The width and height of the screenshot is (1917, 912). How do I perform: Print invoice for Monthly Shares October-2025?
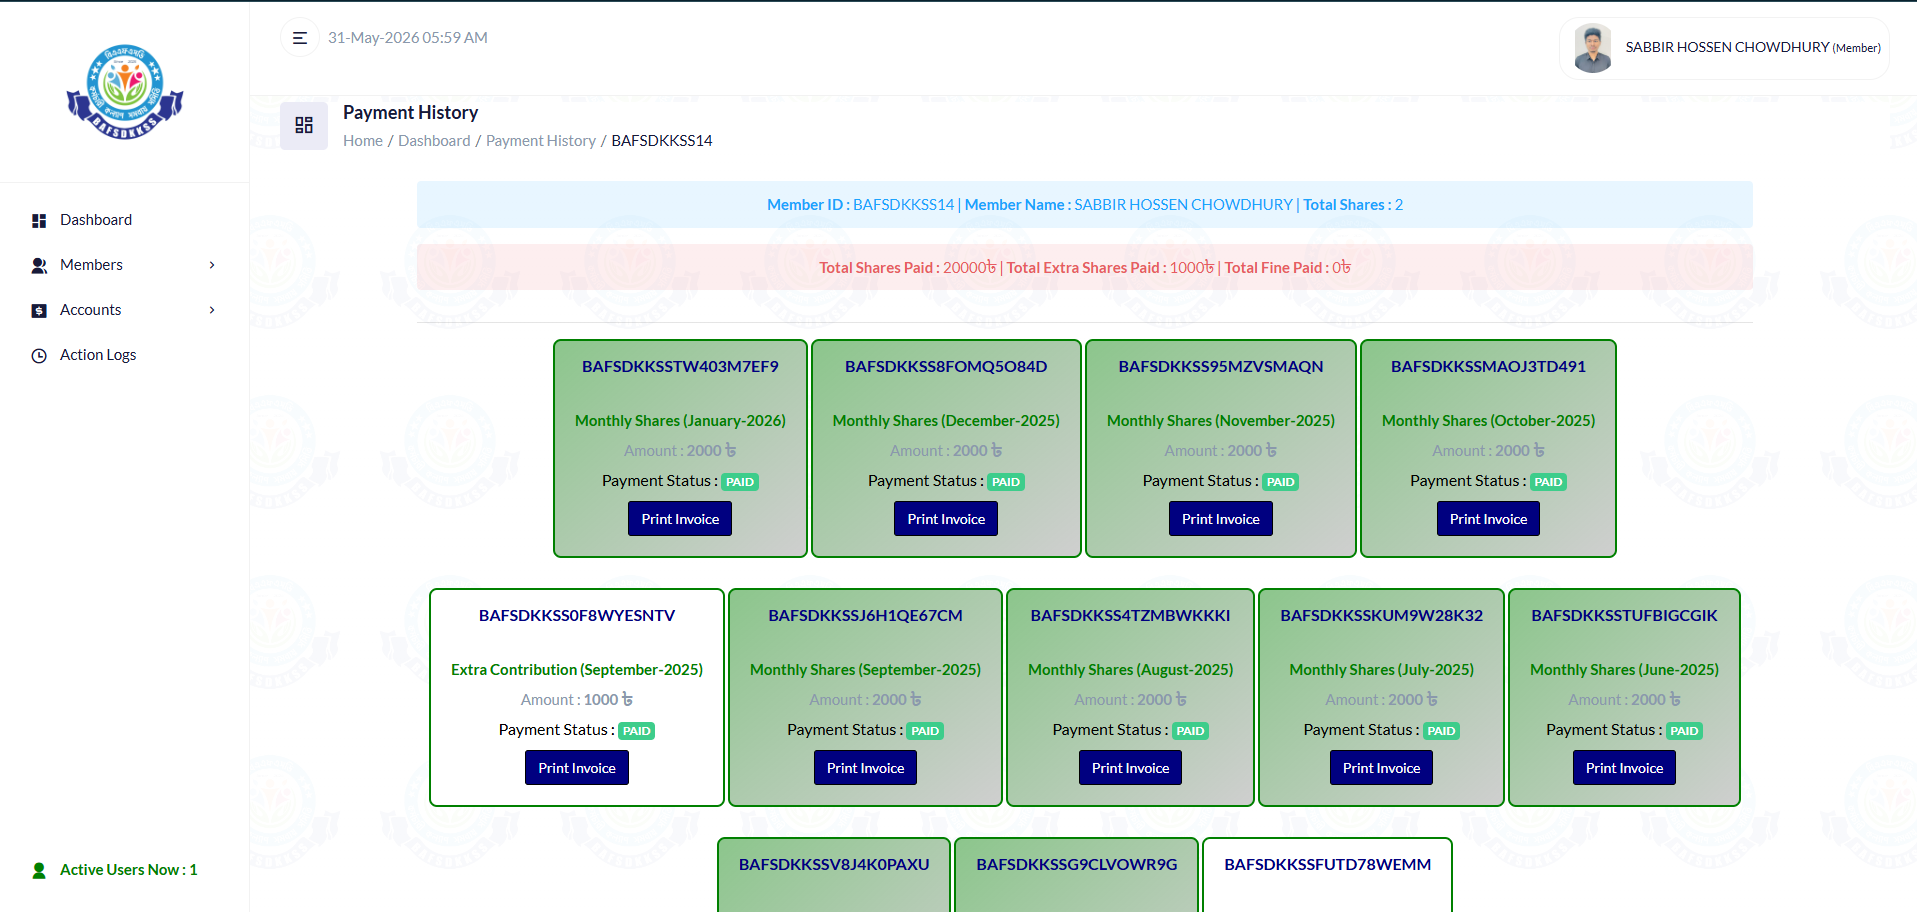(x=1488, y=519)
